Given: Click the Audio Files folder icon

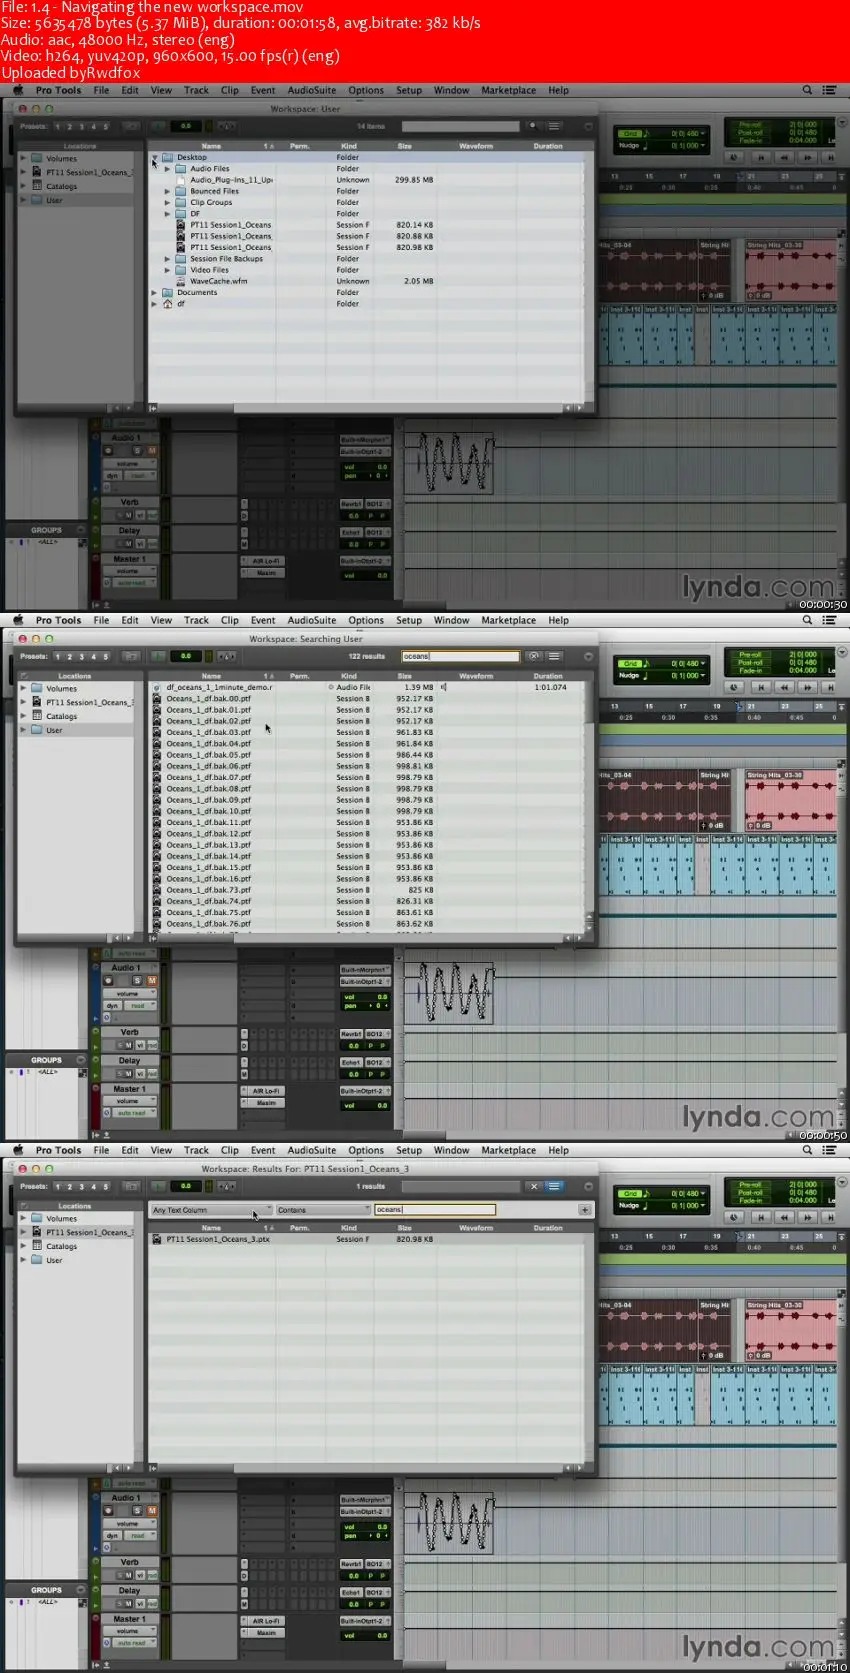Looking at the screenshot, I should (182, 169).
